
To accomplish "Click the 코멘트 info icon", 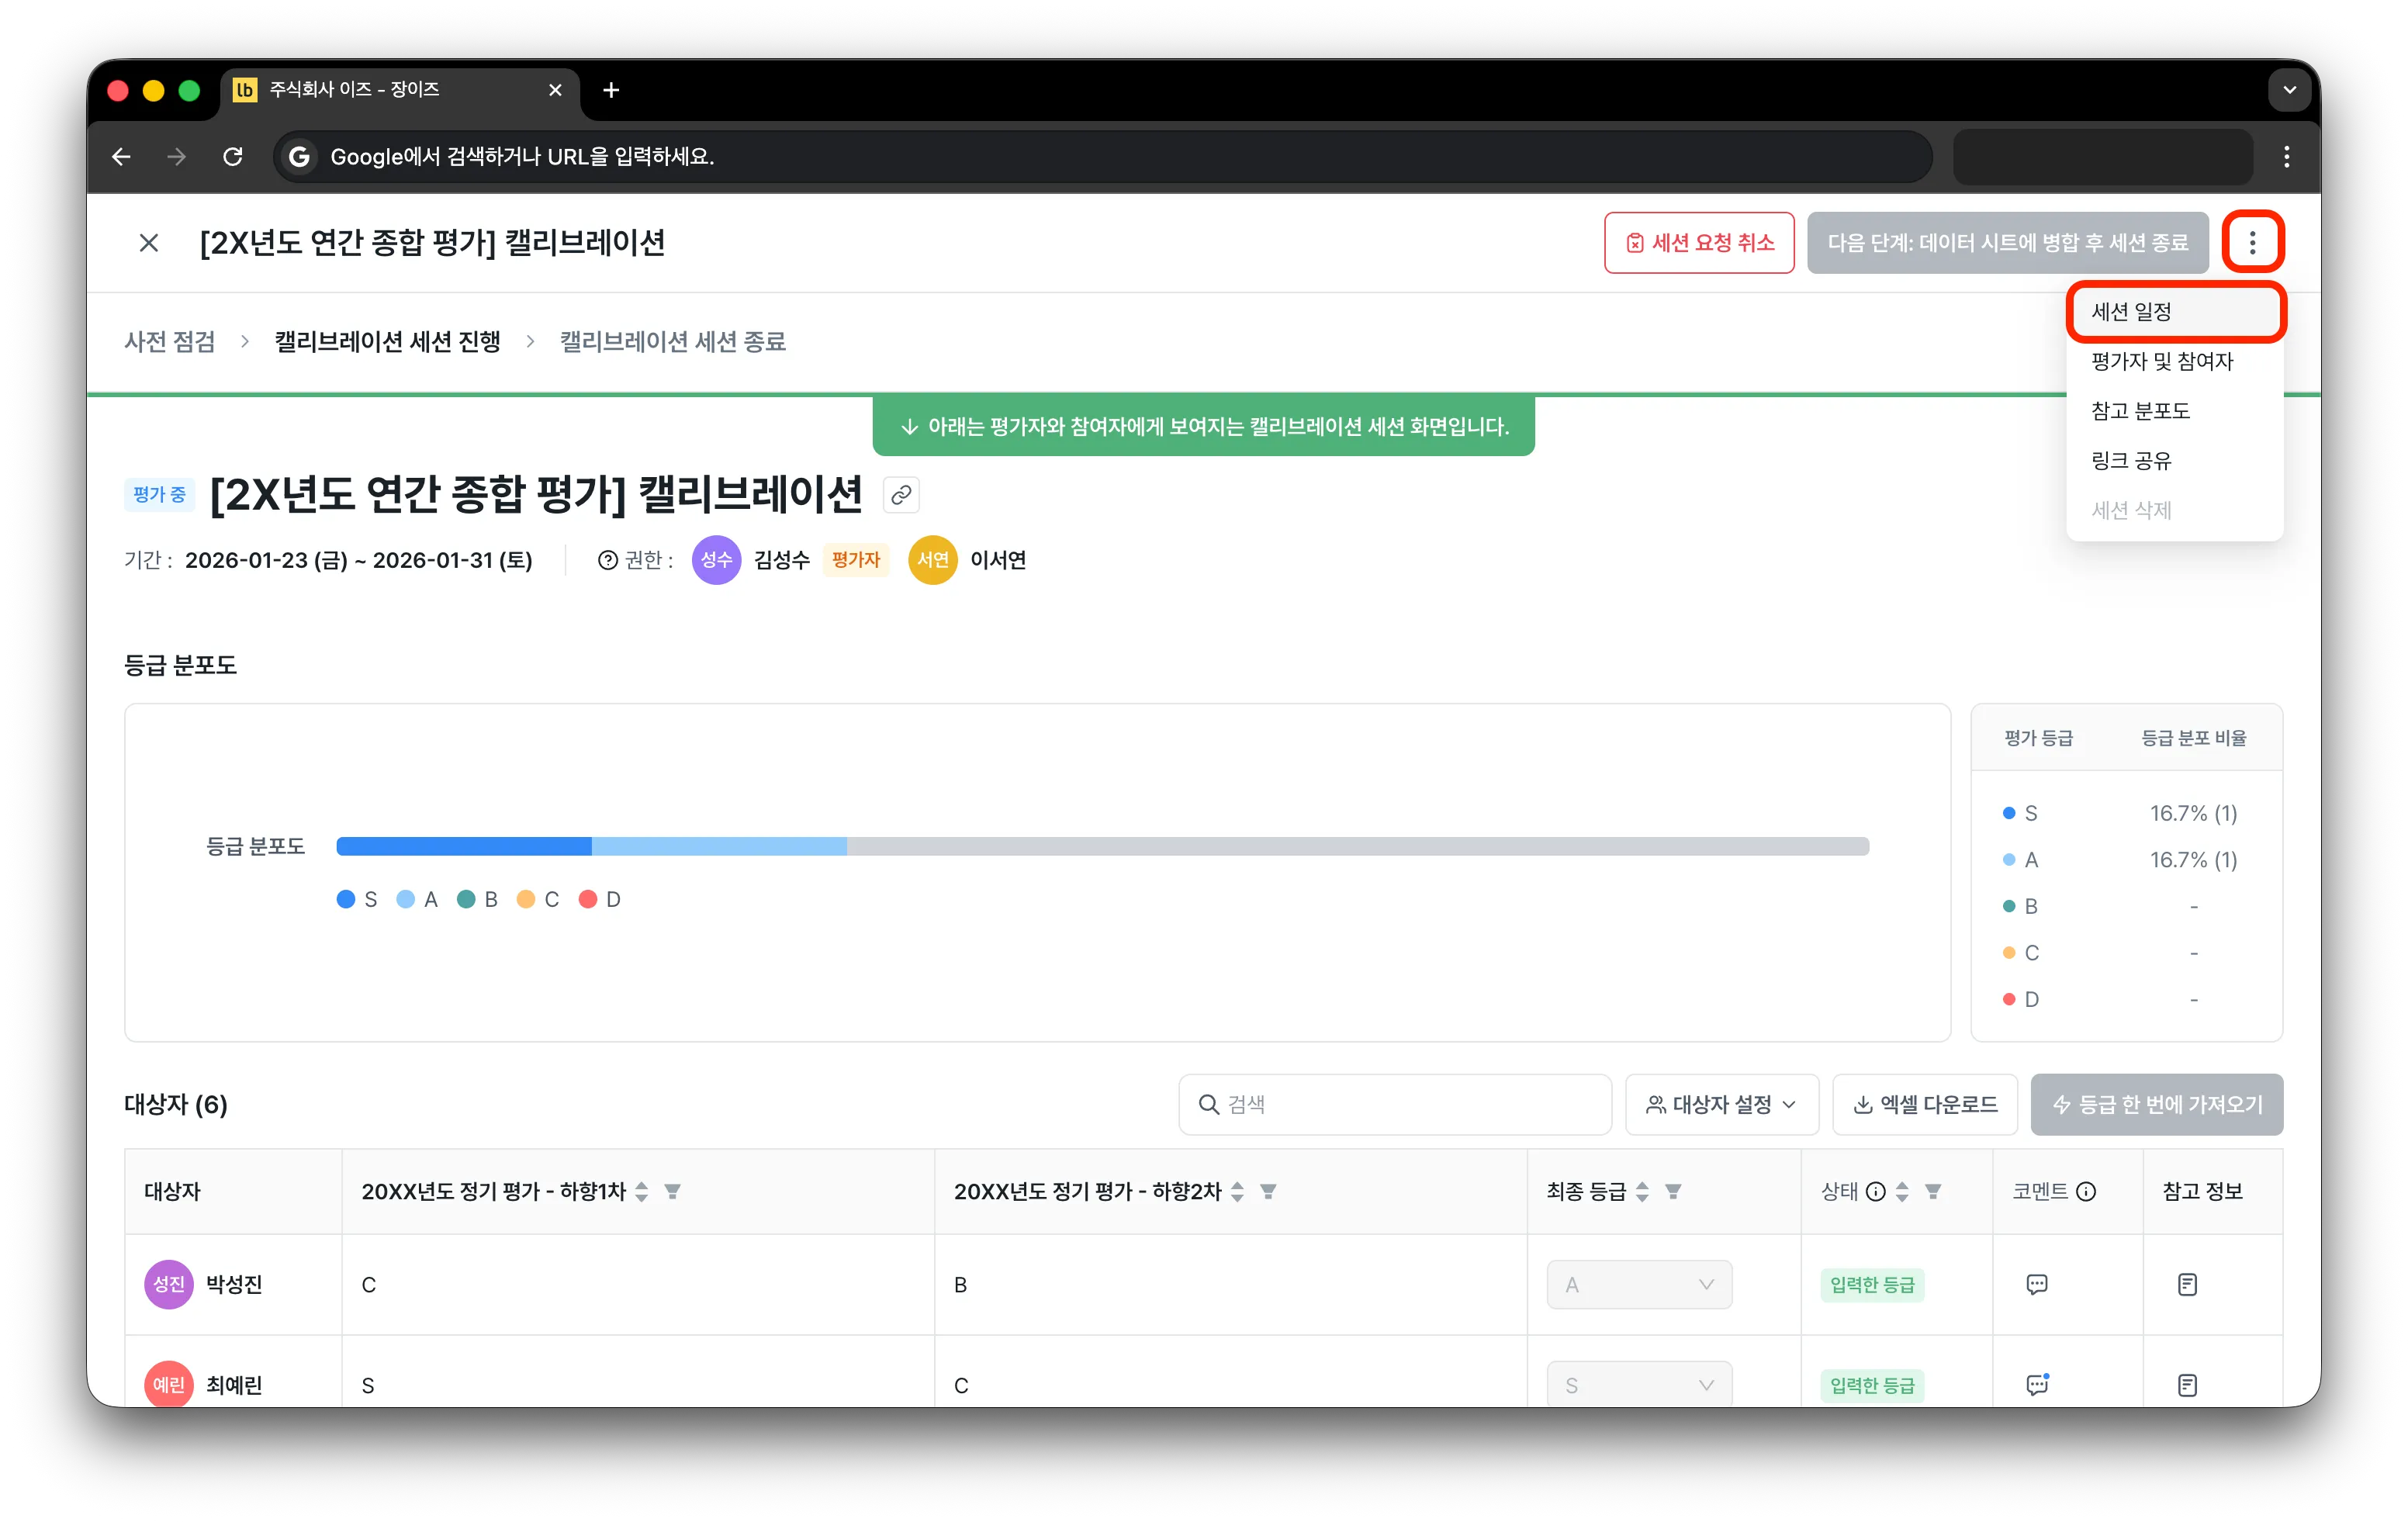I will point(2086,1191).
